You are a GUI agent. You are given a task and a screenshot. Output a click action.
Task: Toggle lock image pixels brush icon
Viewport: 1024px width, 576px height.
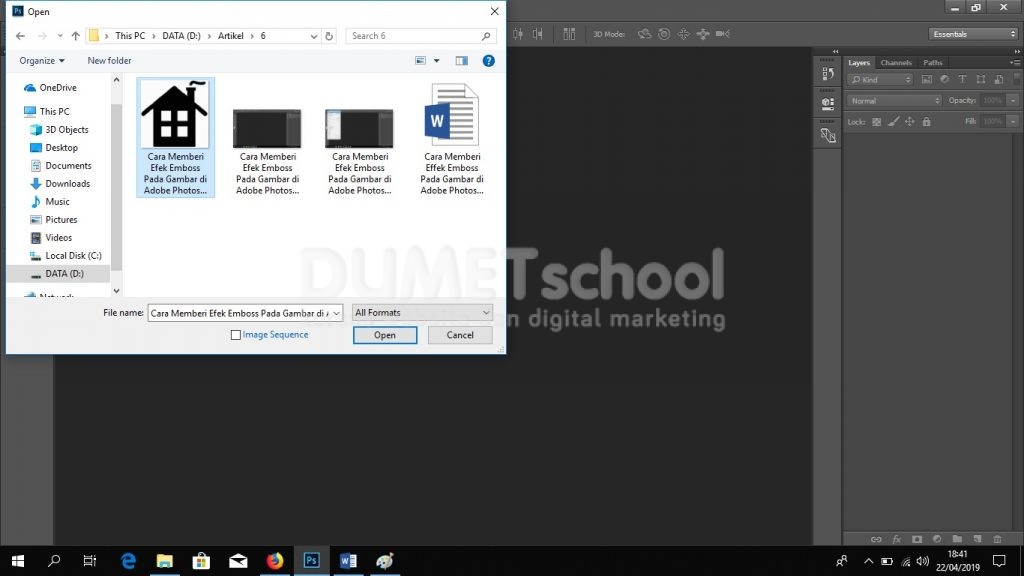point(893,121)
